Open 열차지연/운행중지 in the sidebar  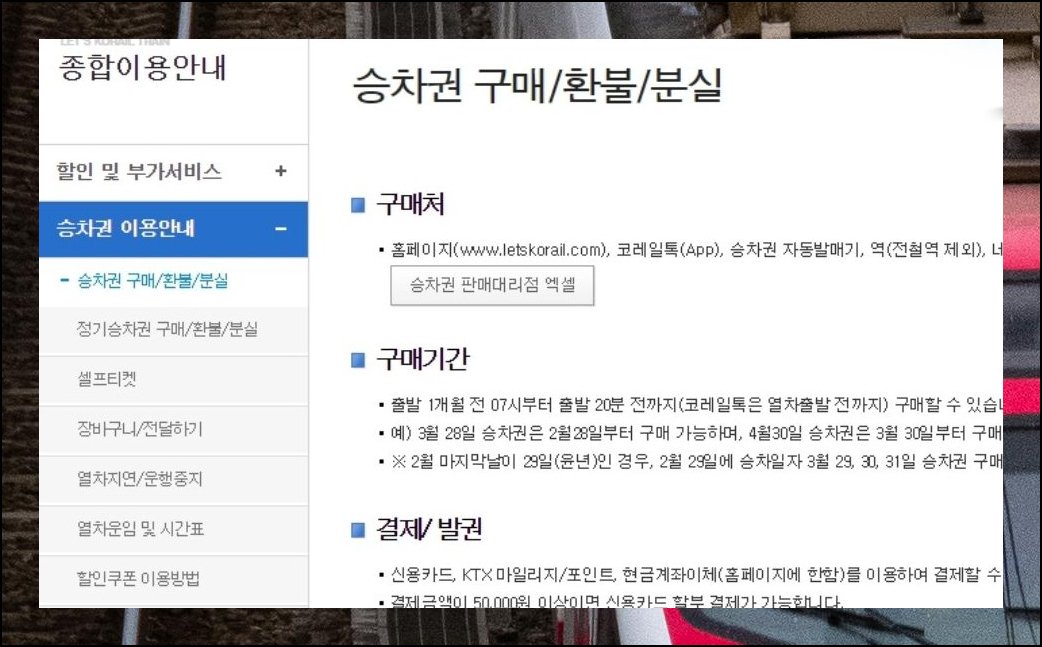tap(140, 478)
